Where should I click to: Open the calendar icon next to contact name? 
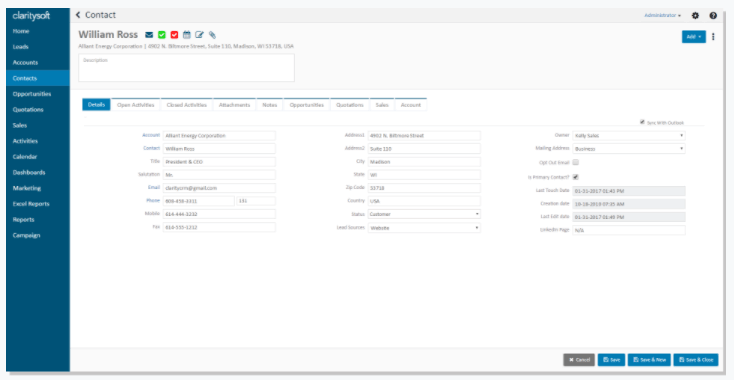click(187, 35)
